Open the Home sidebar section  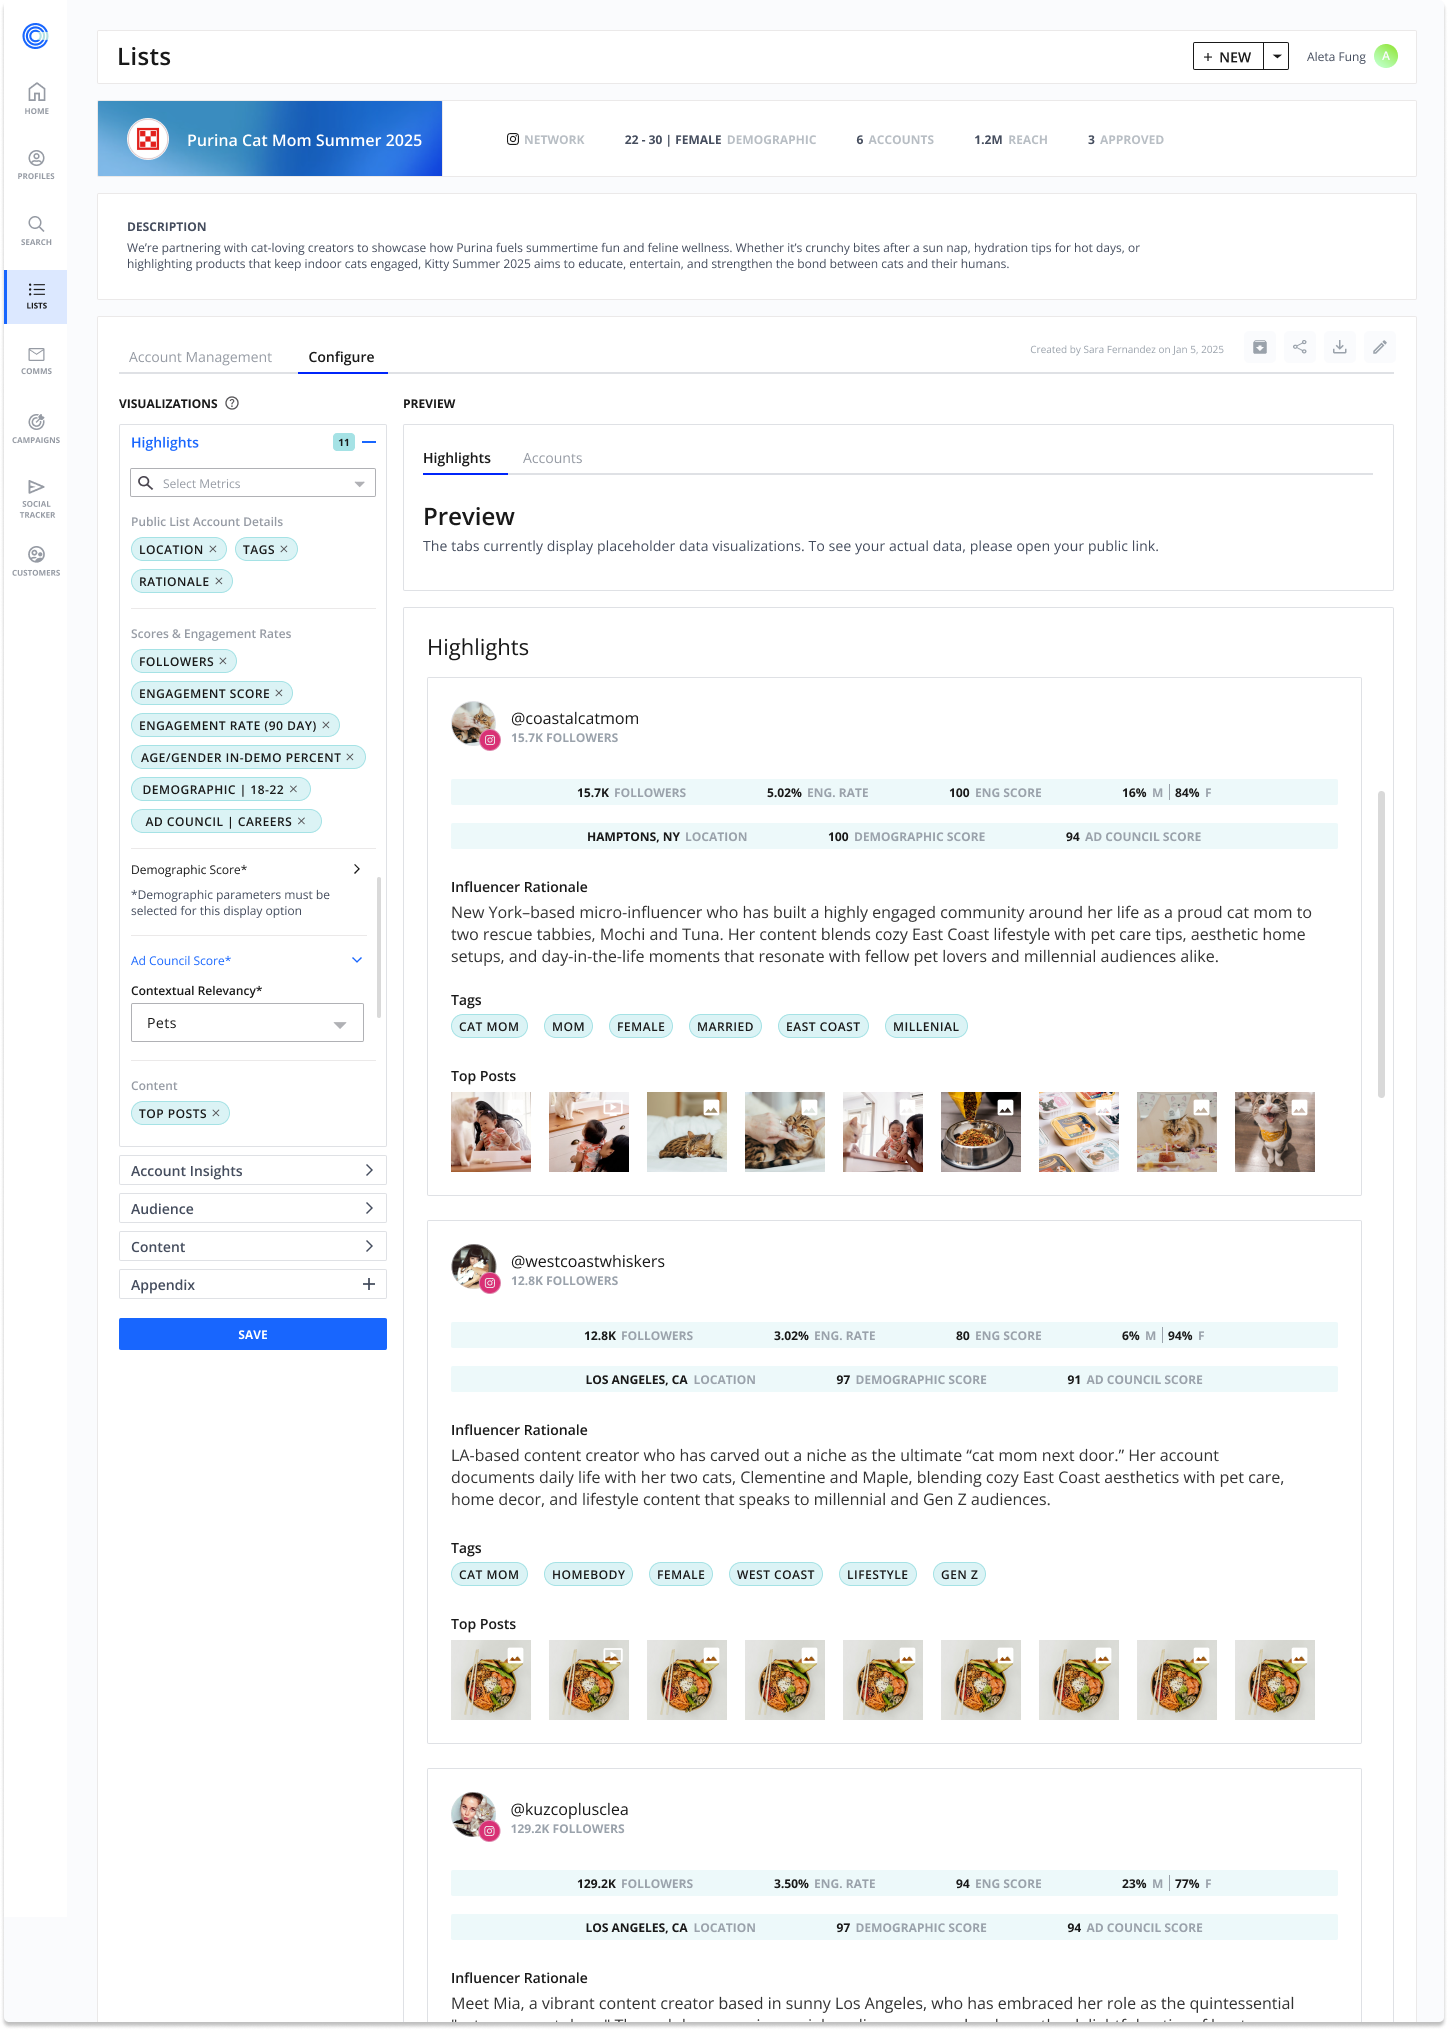click(36, 98)
